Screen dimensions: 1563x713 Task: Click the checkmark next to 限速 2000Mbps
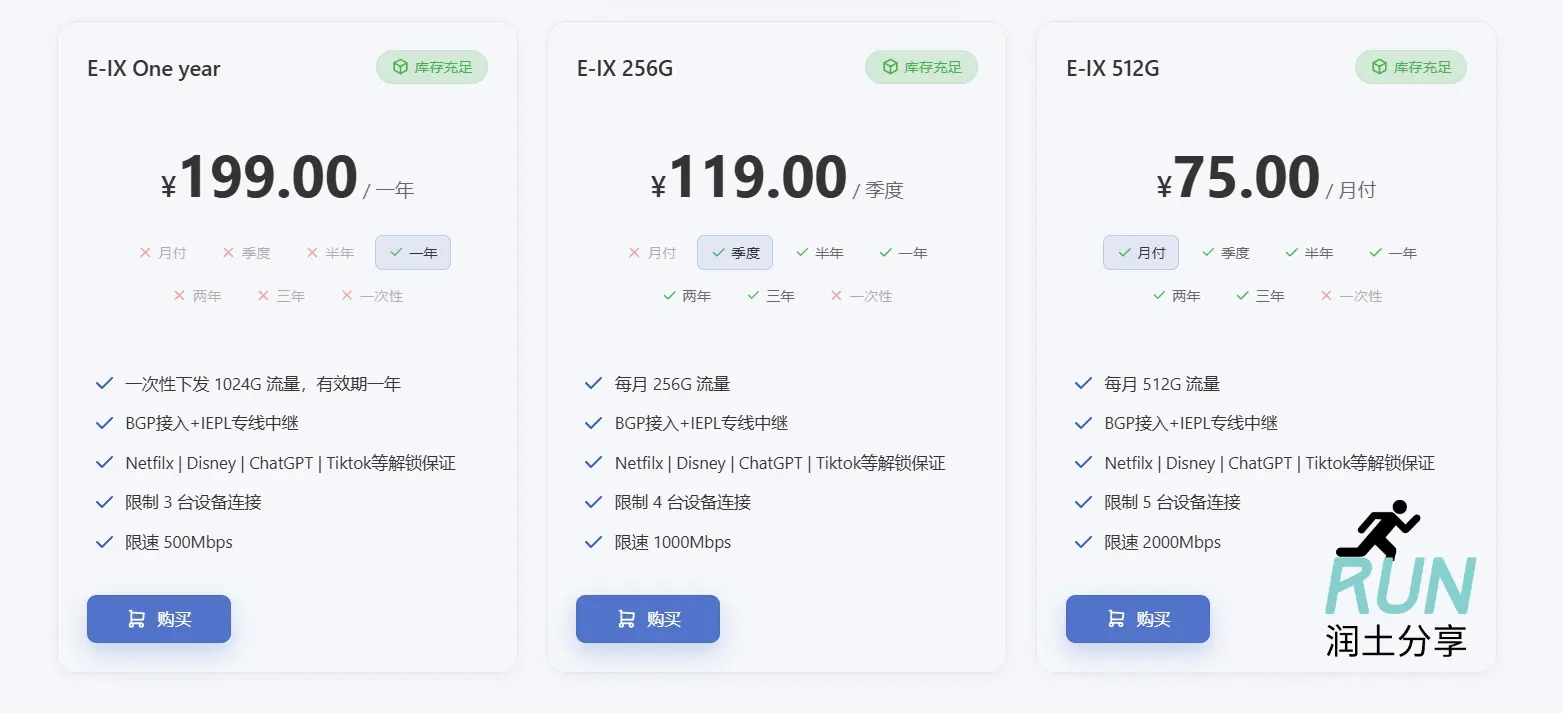[x=1082, y=542]
